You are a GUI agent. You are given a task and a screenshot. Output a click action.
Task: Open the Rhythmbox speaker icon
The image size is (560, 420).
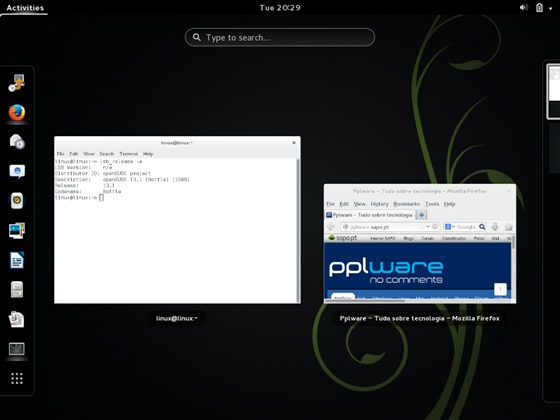click(17, 201)
